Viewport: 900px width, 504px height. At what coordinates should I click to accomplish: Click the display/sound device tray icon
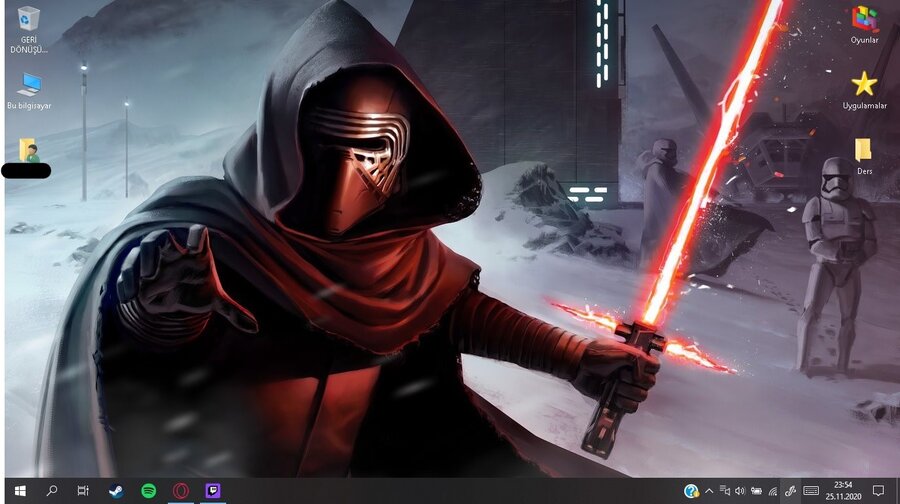point(725,491)
